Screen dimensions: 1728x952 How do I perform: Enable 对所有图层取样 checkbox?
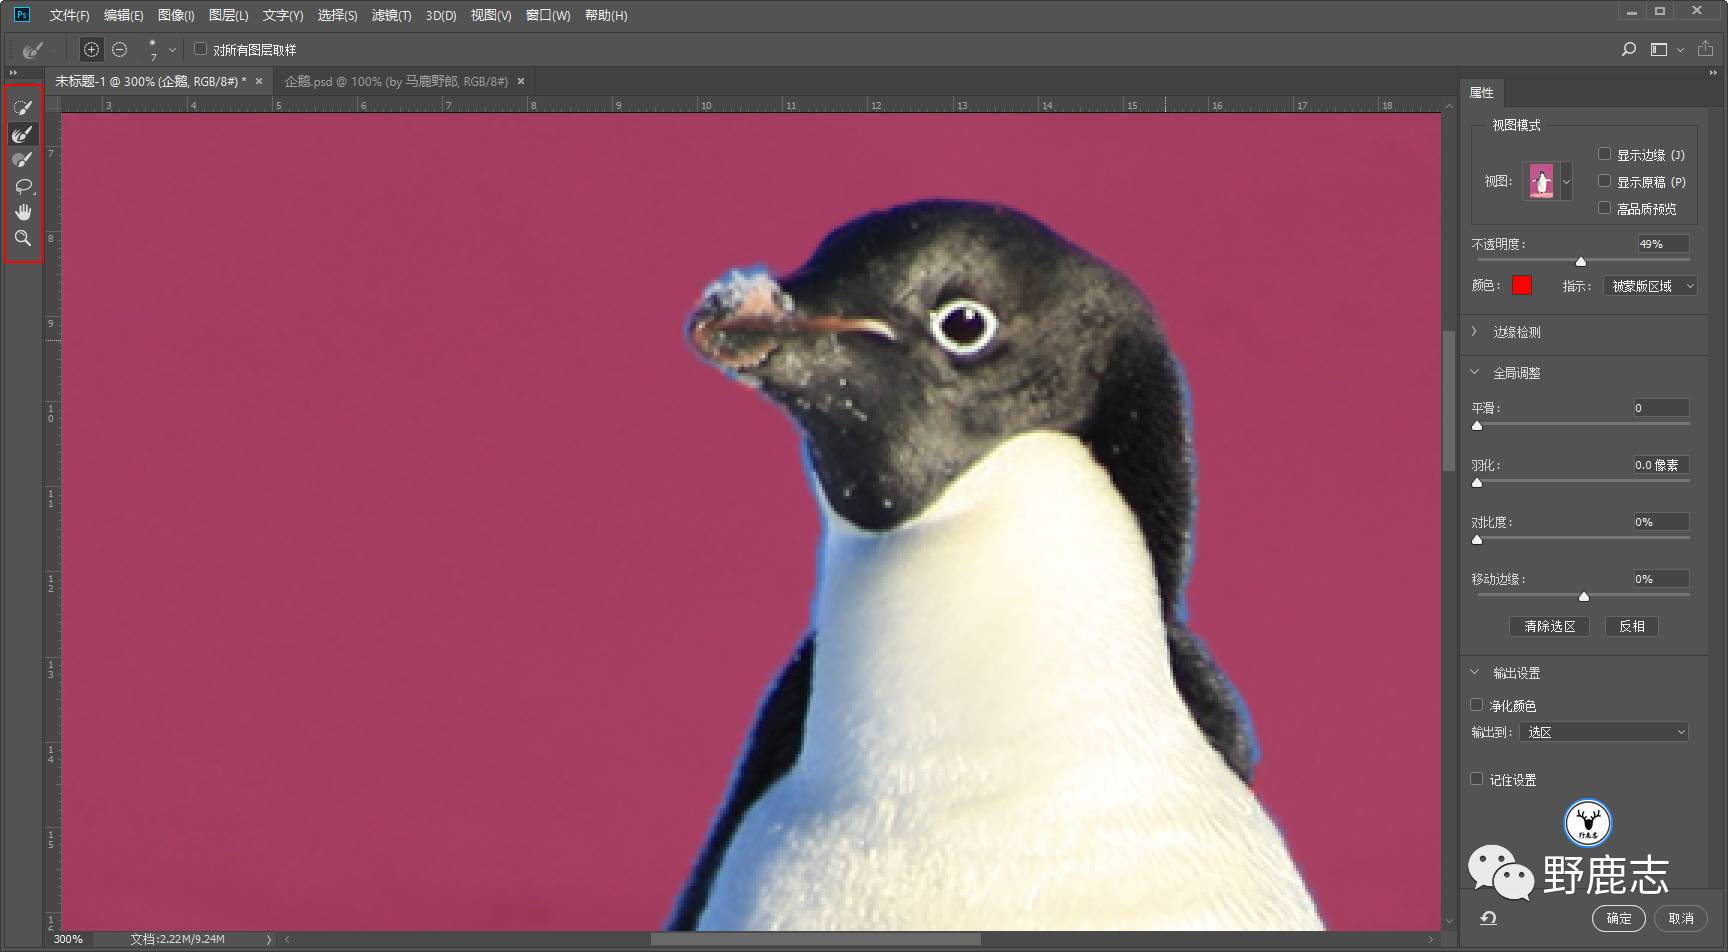pyautogui.click(x=201, y=49)
